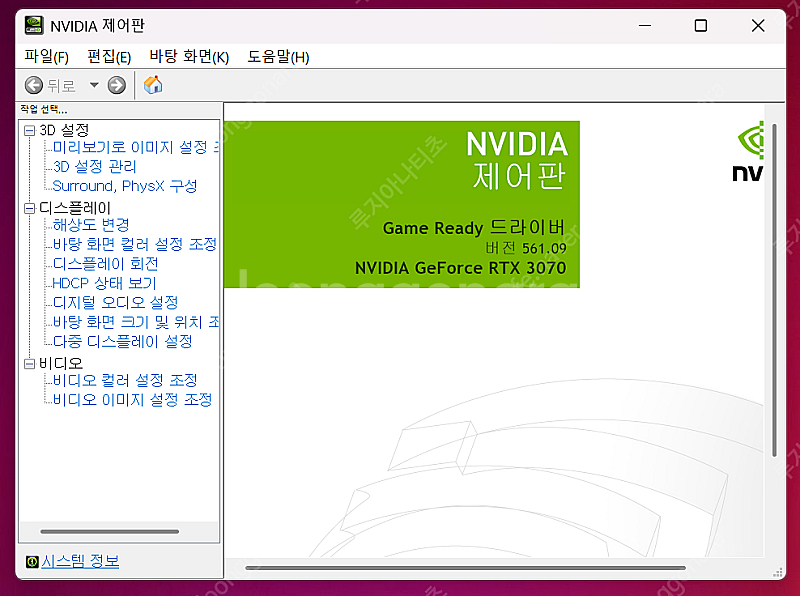Select HDCP 상태 보기
Screen dimensions: 800x596
coord(105,283)
